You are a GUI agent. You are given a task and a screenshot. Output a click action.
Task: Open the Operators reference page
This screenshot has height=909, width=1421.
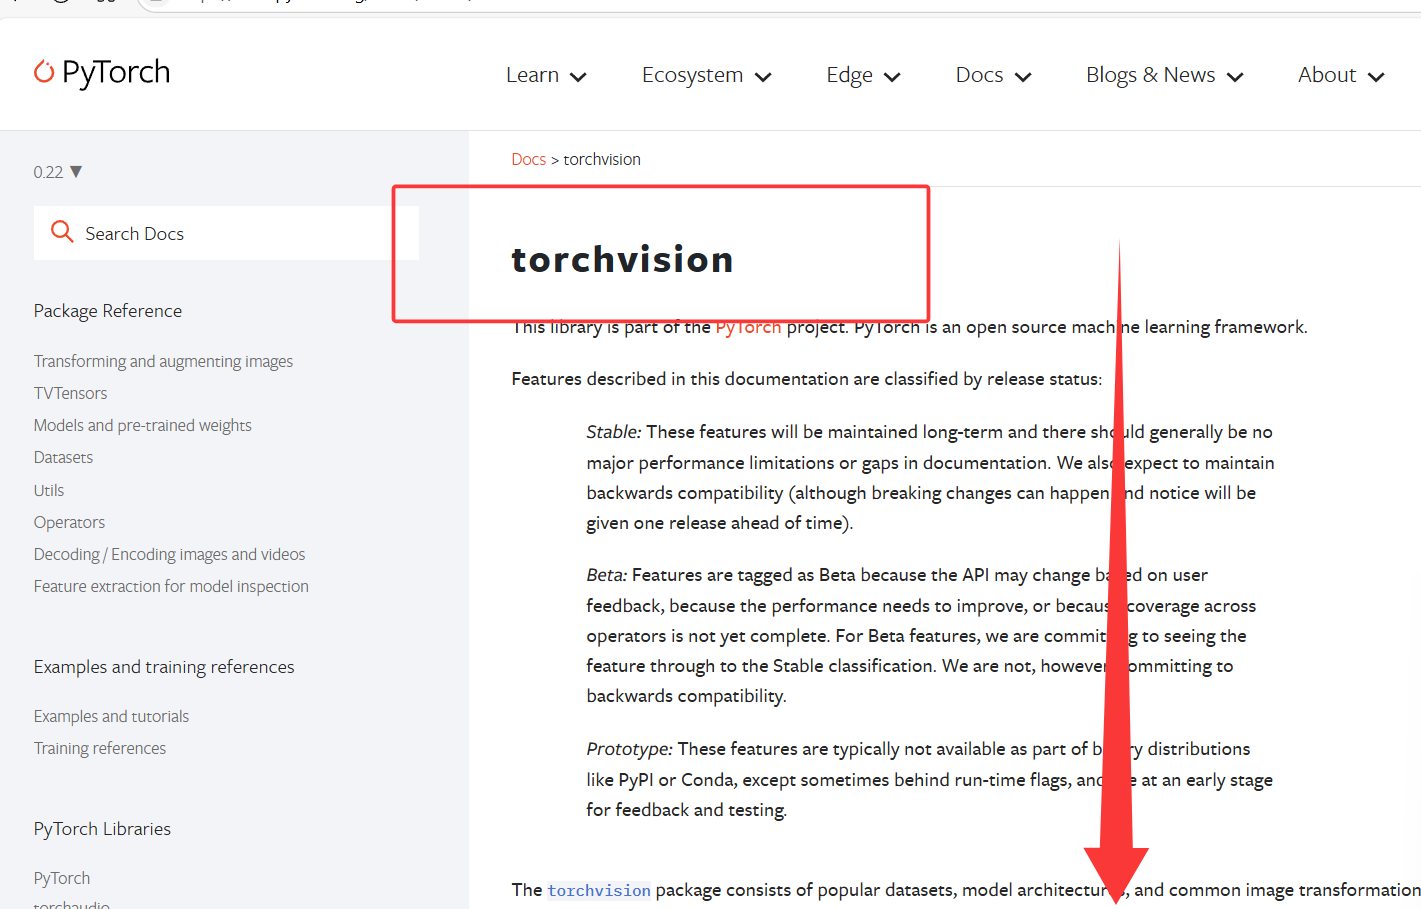69,522
